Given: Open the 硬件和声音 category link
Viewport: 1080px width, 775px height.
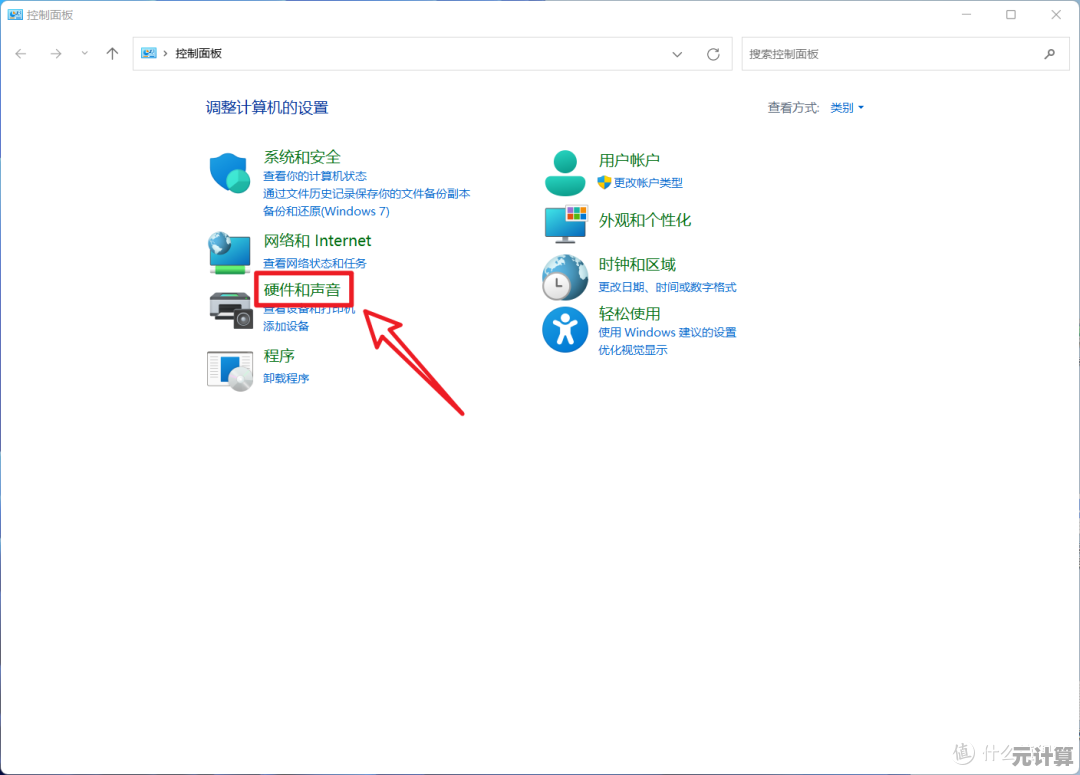Looking at the screenshot, I should (x=302, y=290).
